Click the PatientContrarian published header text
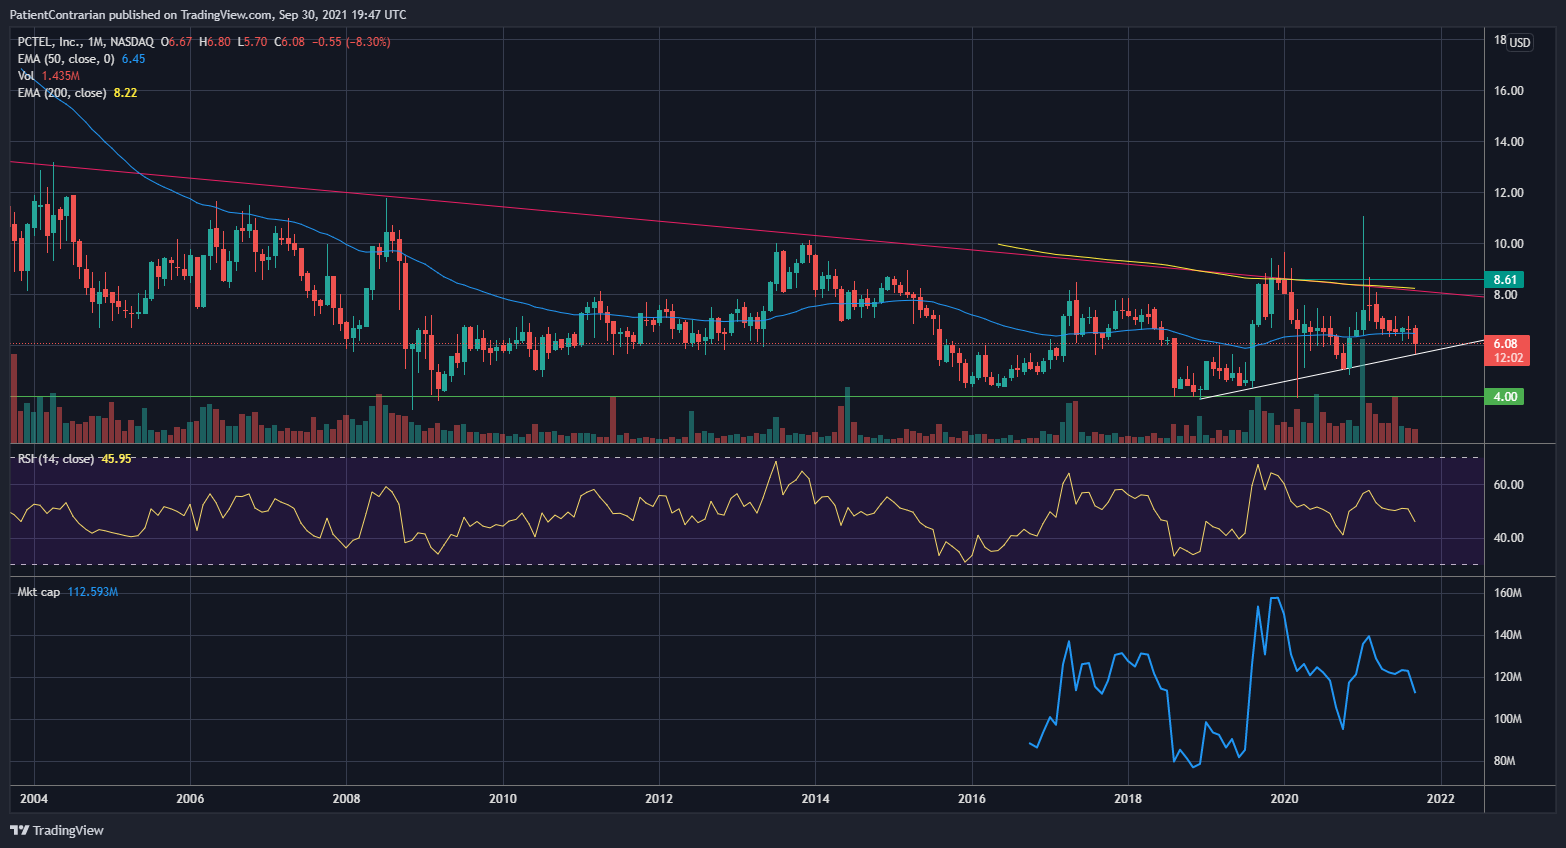The height and width of the screenshot is (848, 1566). (x=207, y=15)
